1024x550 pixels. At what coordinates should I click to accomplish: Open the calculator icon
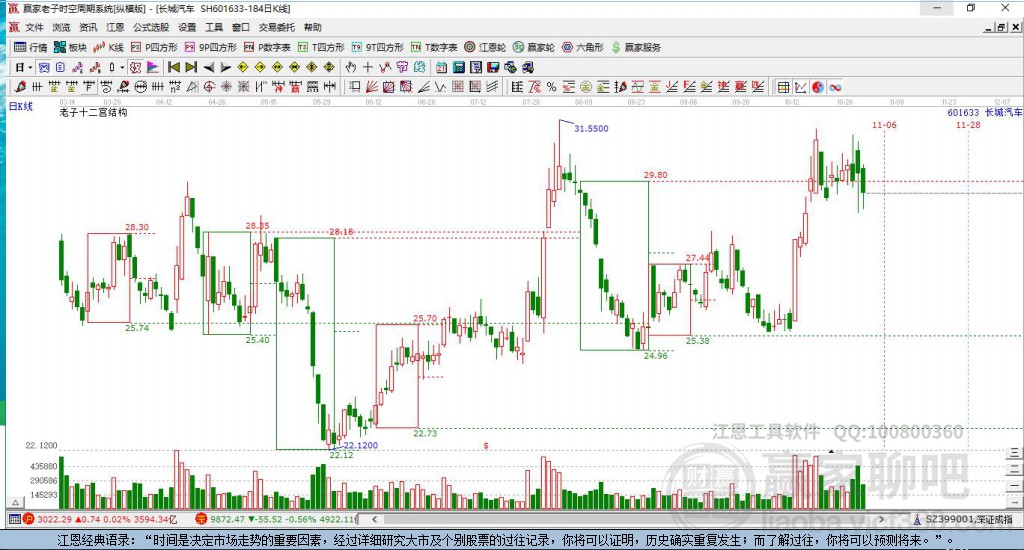[x=459, y=67]
